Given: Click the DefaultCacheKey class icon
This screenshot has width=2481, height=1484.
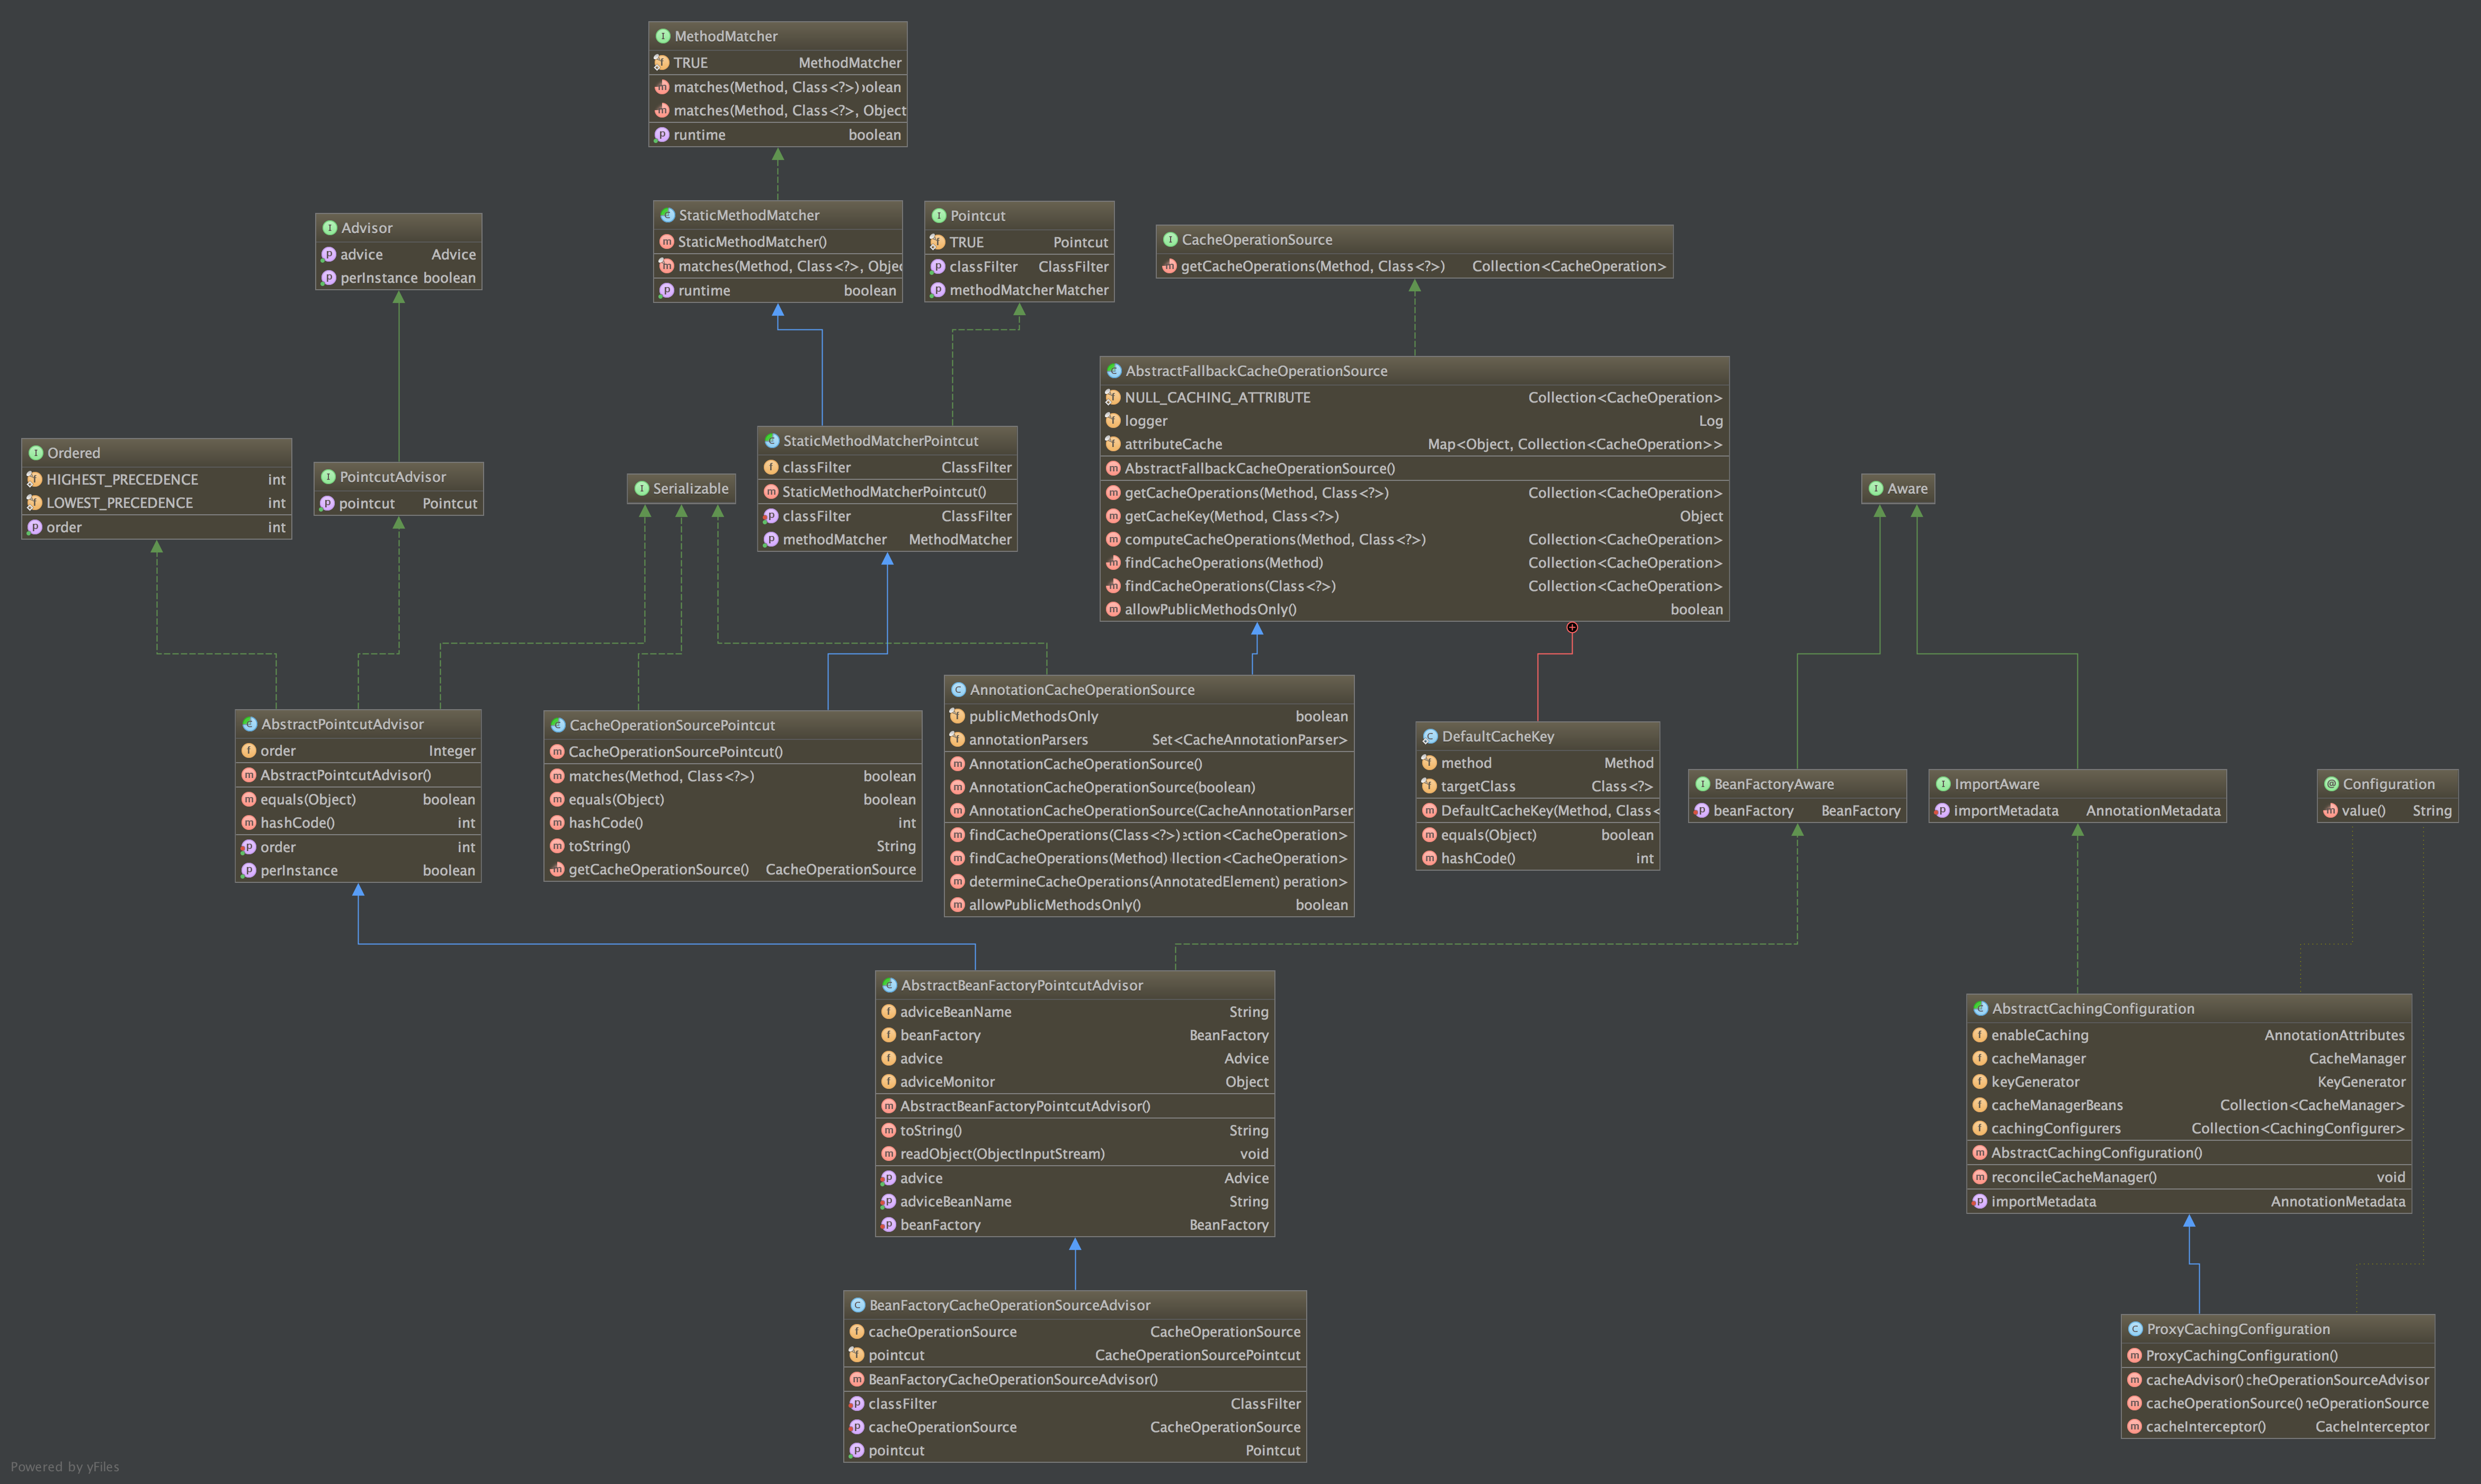Looking at the screenshot, I should point(1429,737).
